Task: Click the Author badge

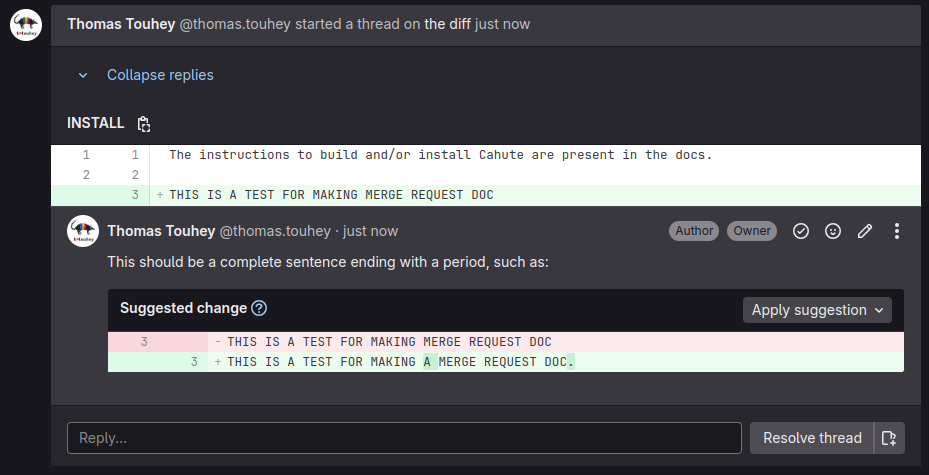Action: point(694,231)
